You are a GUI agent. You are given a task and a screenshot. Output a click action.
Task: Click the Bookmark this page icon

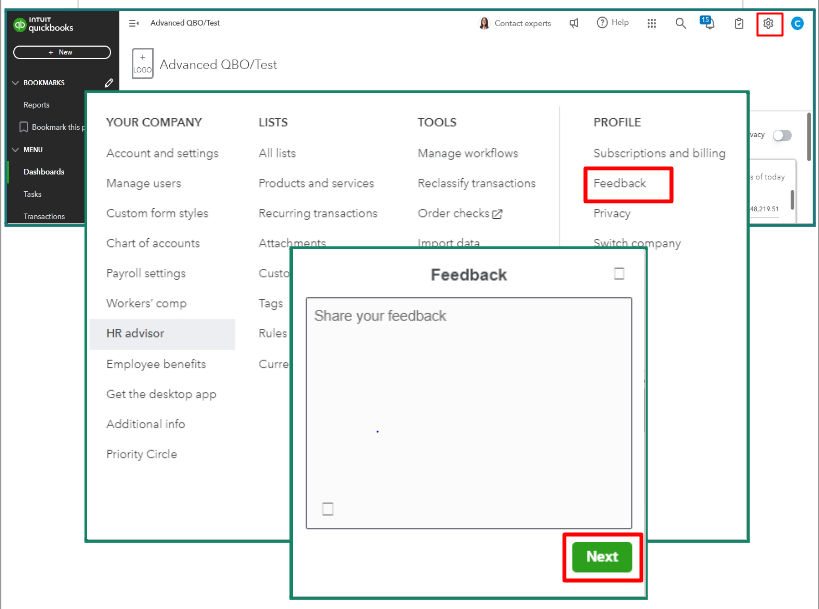click(24, 127)
